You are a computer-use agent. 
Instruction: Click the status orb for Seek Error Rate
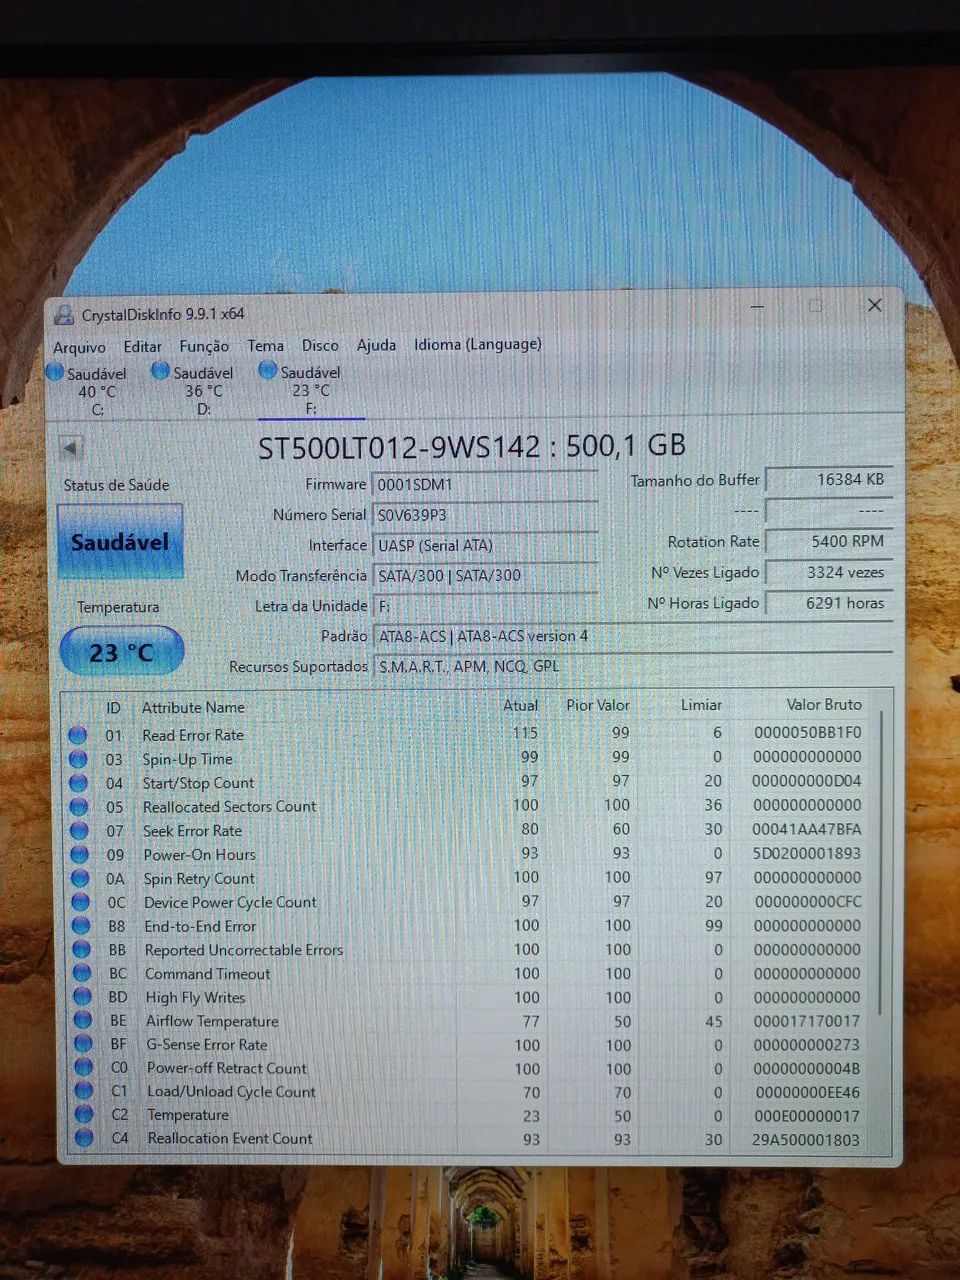(x=79, y=831)
